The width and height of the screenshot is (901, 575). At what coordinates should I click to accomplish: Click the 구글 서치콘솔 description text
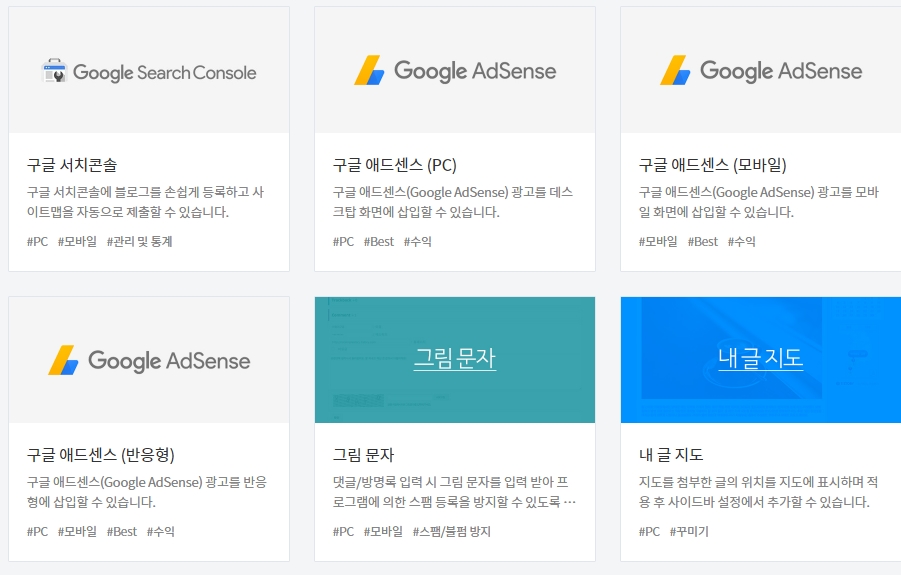(x=145, y=202)
